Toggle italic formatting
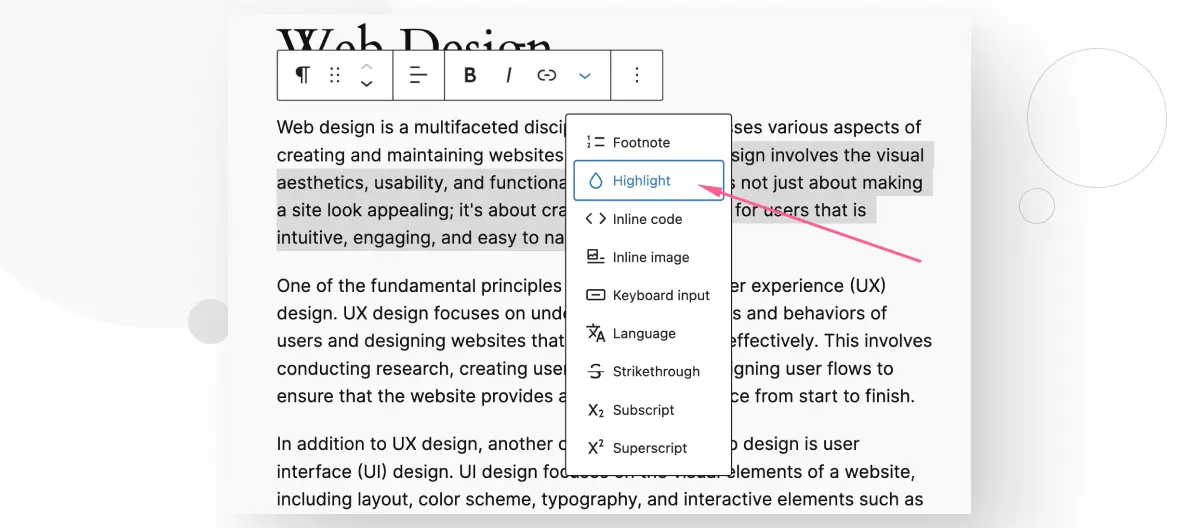 point(508,75)
